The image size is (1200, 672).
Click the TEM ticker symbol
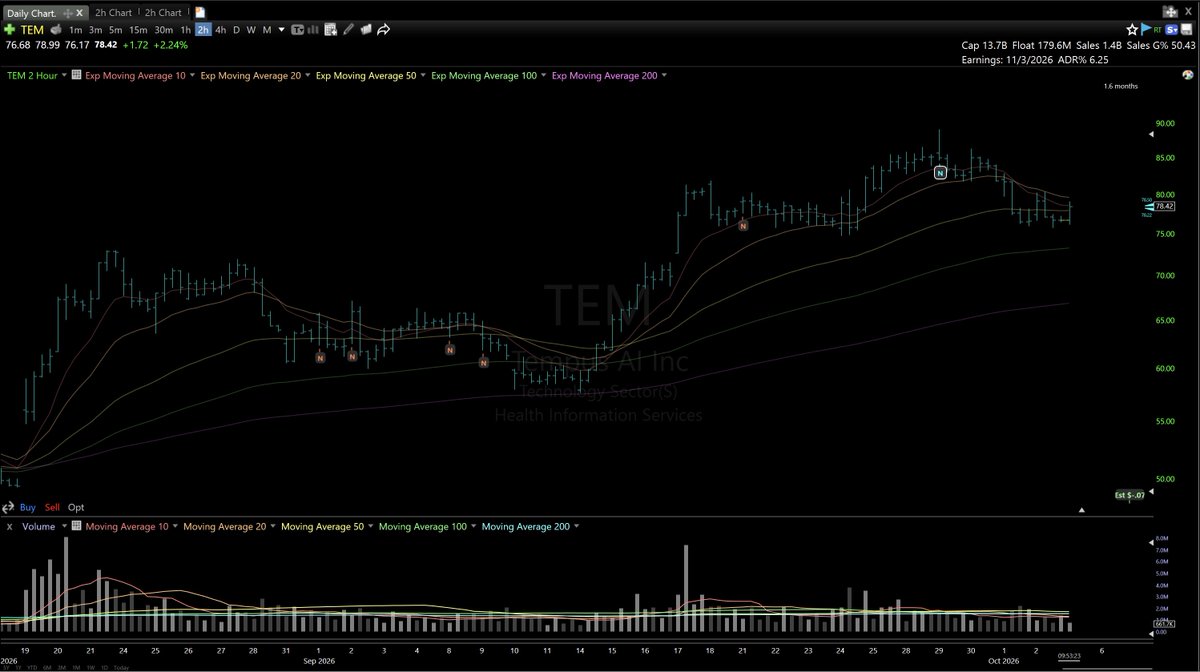(32, 30)
